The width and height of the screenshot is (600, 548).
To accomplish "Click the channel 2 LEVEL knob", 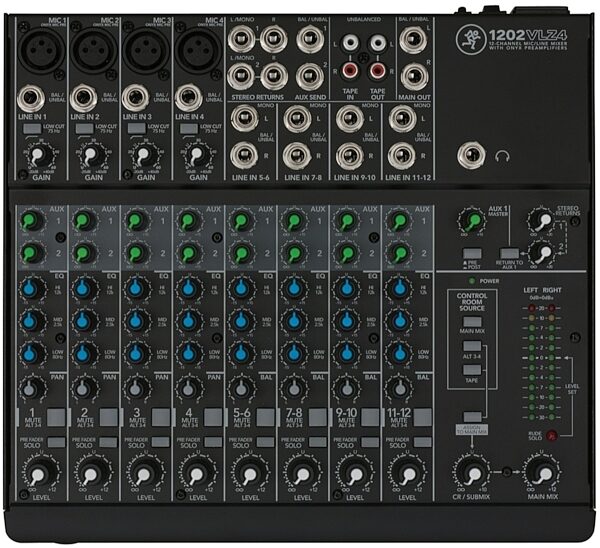I will [x=90, y=475].
